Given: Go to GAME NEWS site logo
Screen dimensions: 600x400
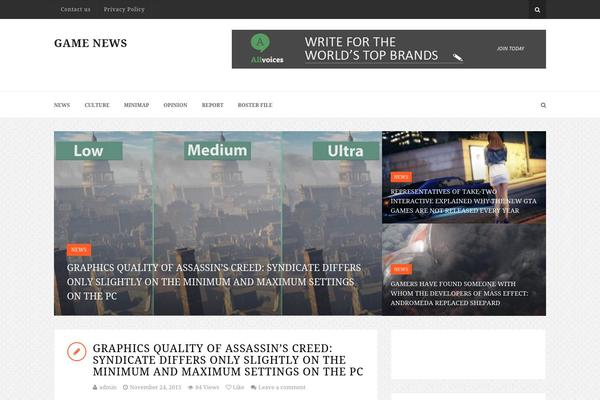Looking at the screenshot, I should pos(90,43).
